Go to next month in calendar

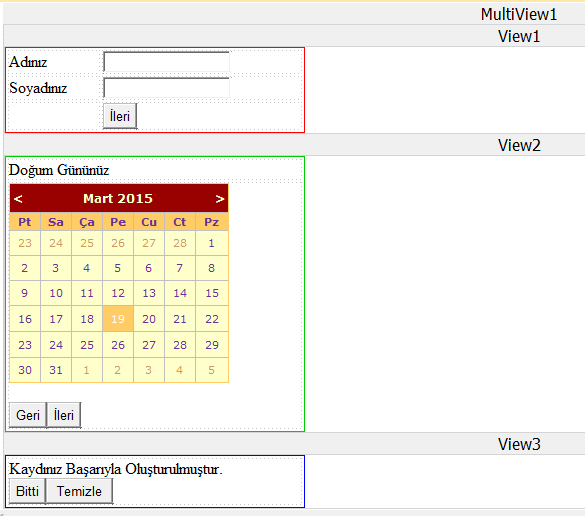point(220,199)
